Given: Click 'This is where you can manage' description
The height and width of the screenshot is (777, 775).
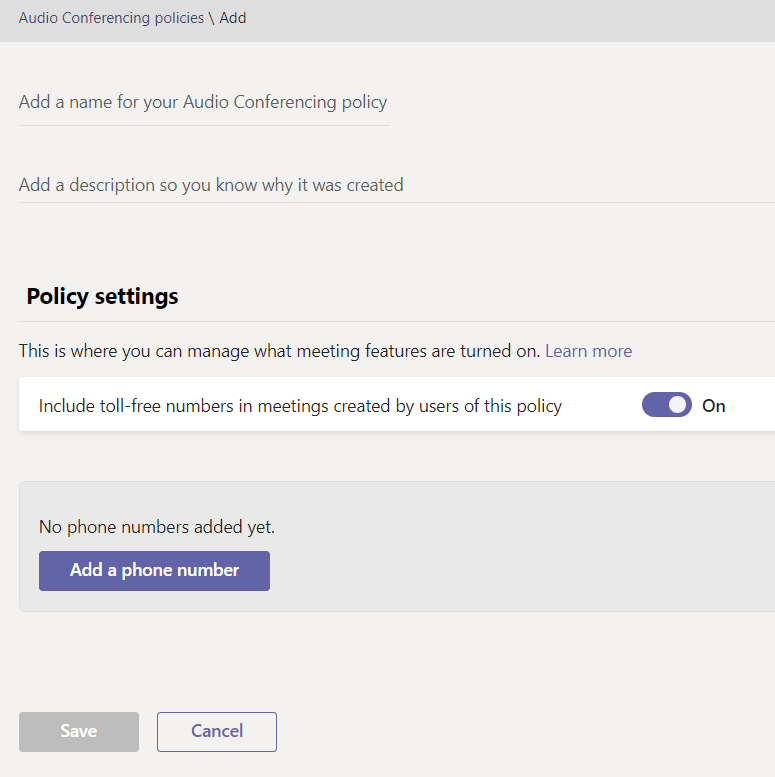Looking at the screenshot, I should click(279, 351).
